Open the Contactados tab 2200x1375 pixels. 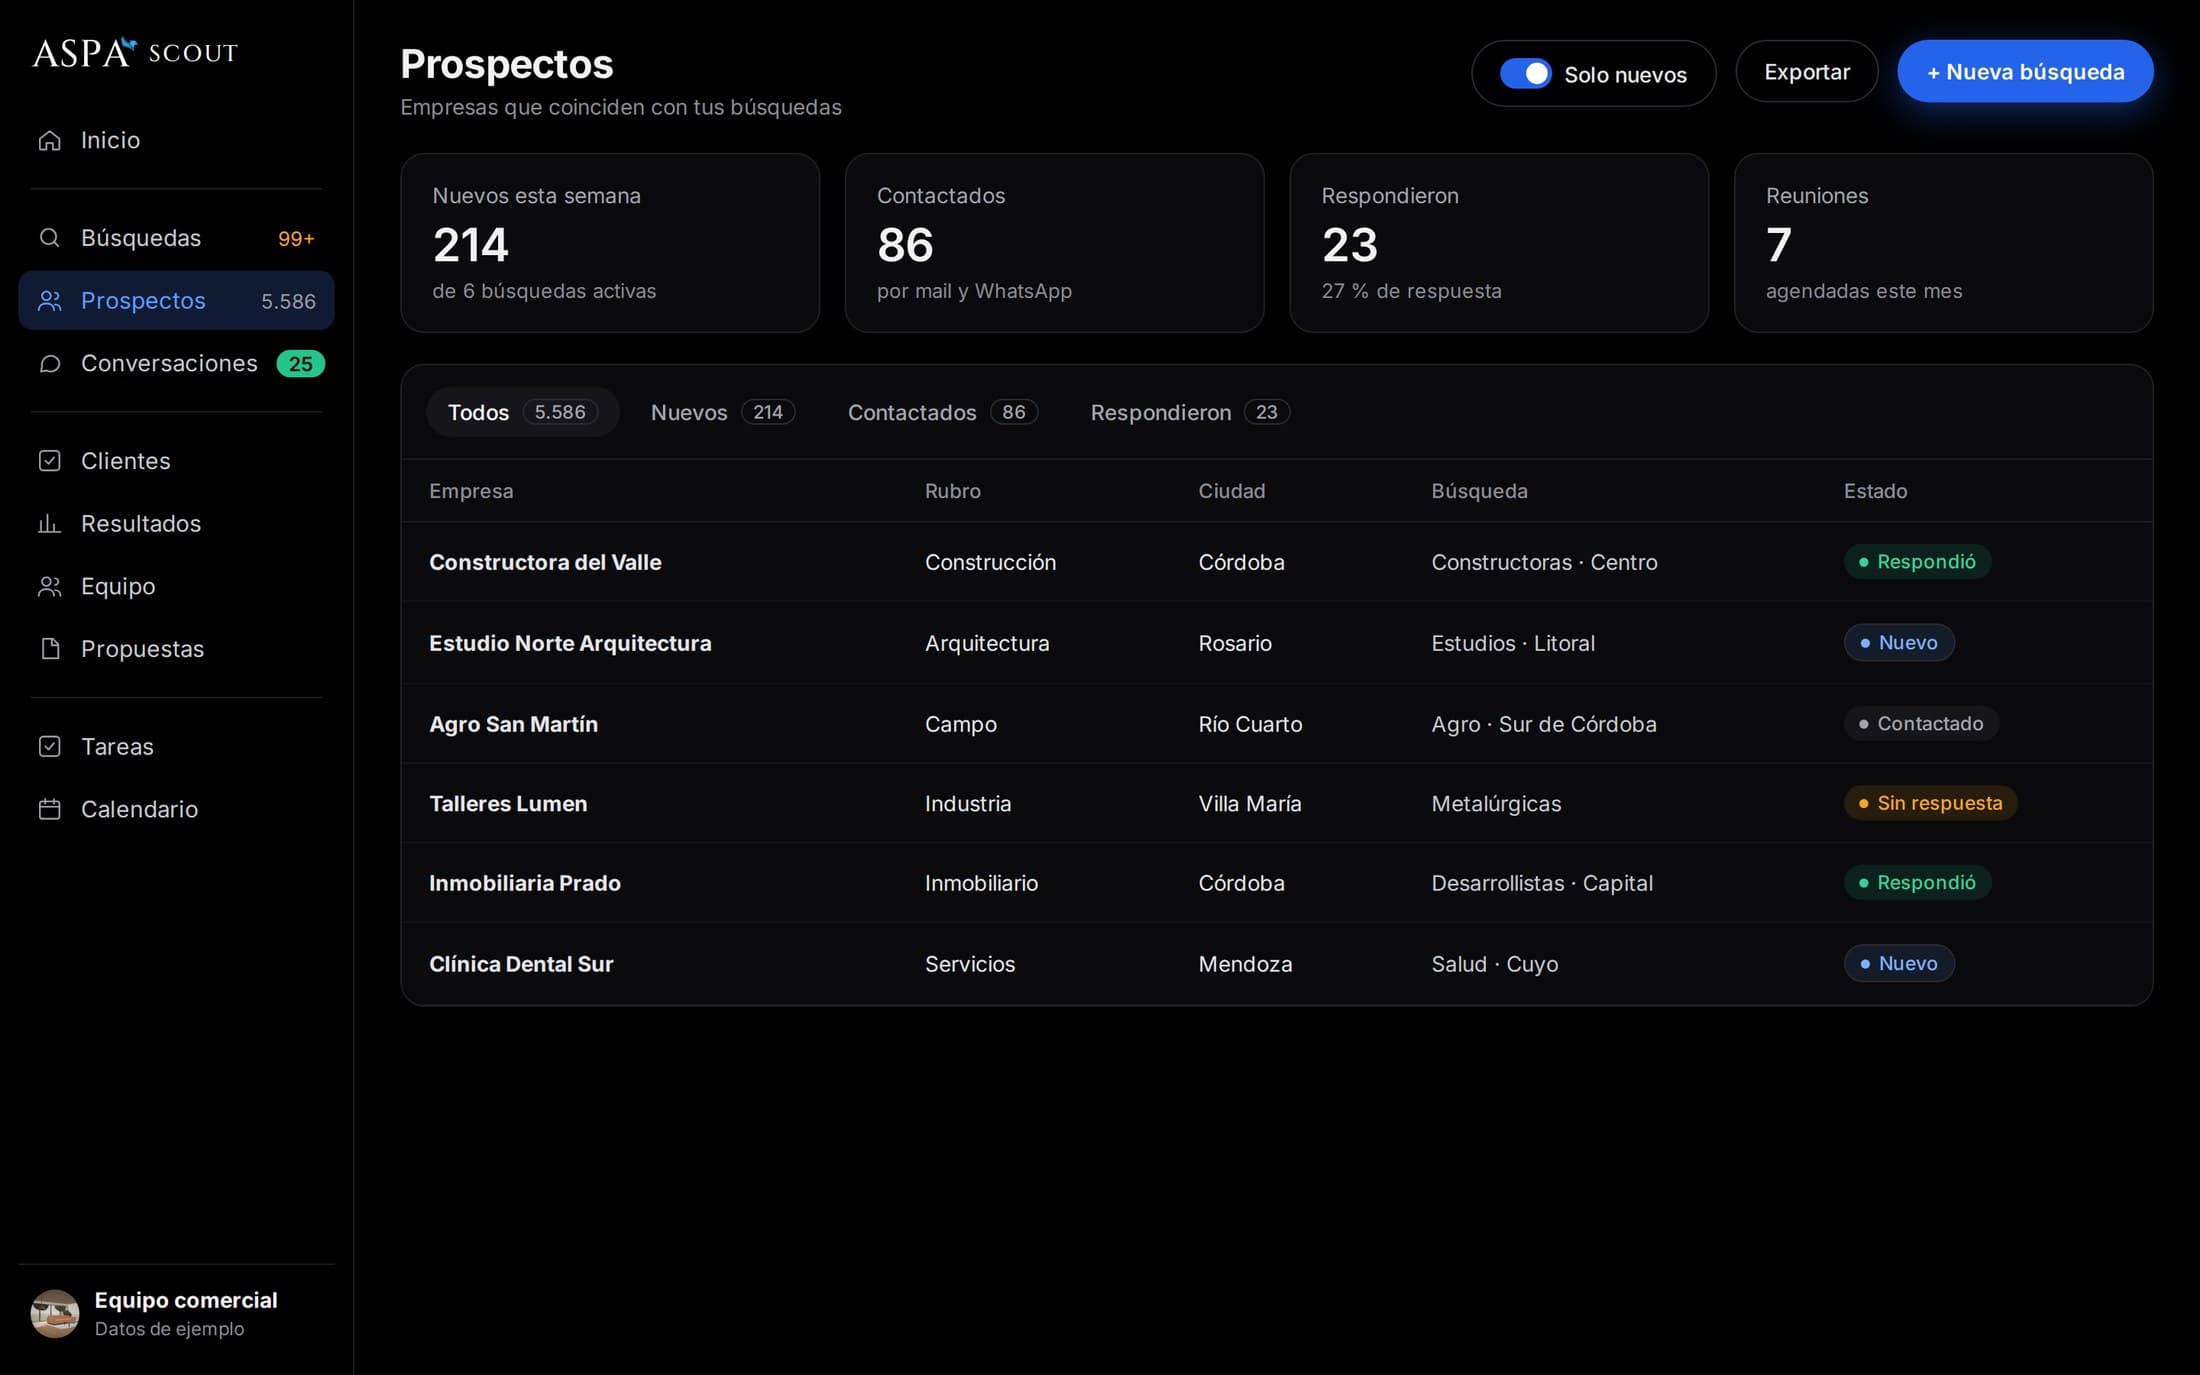tap(942, 412)
